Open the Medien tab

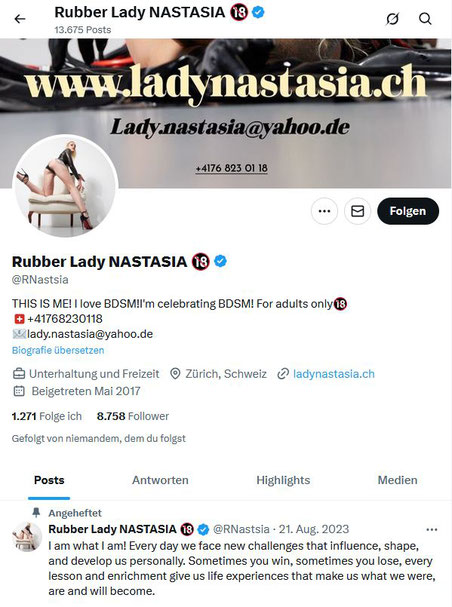click(x=397, y=480)
